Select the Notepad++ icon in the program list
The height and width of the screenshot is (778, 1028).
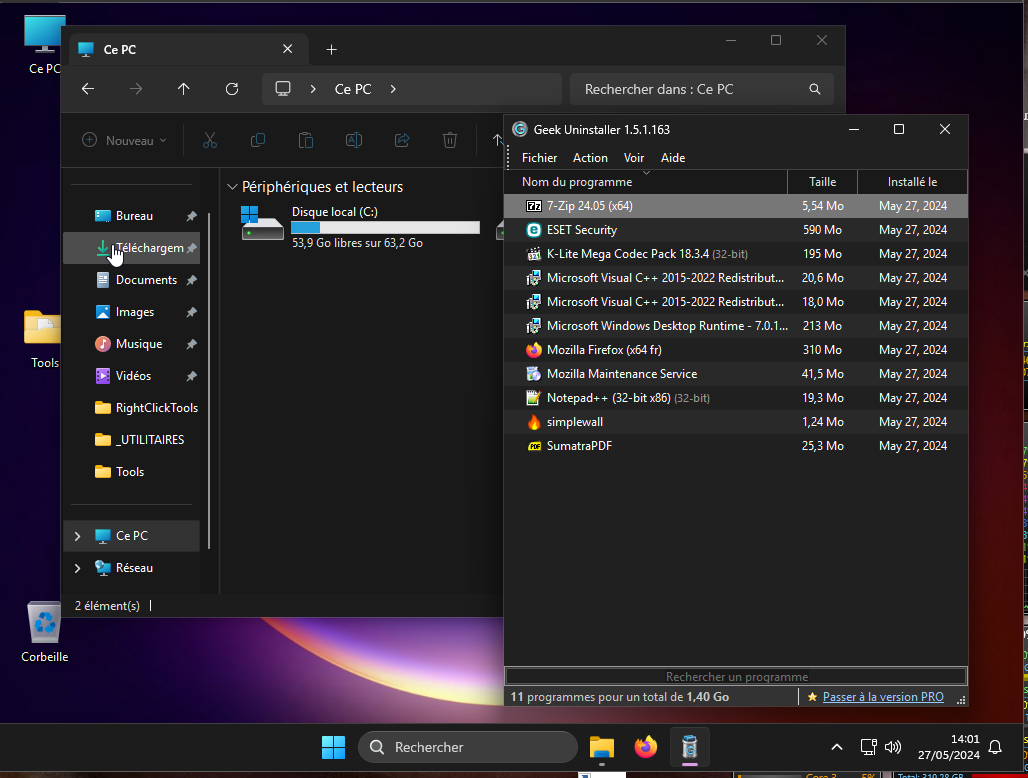[x=534, y=398]
